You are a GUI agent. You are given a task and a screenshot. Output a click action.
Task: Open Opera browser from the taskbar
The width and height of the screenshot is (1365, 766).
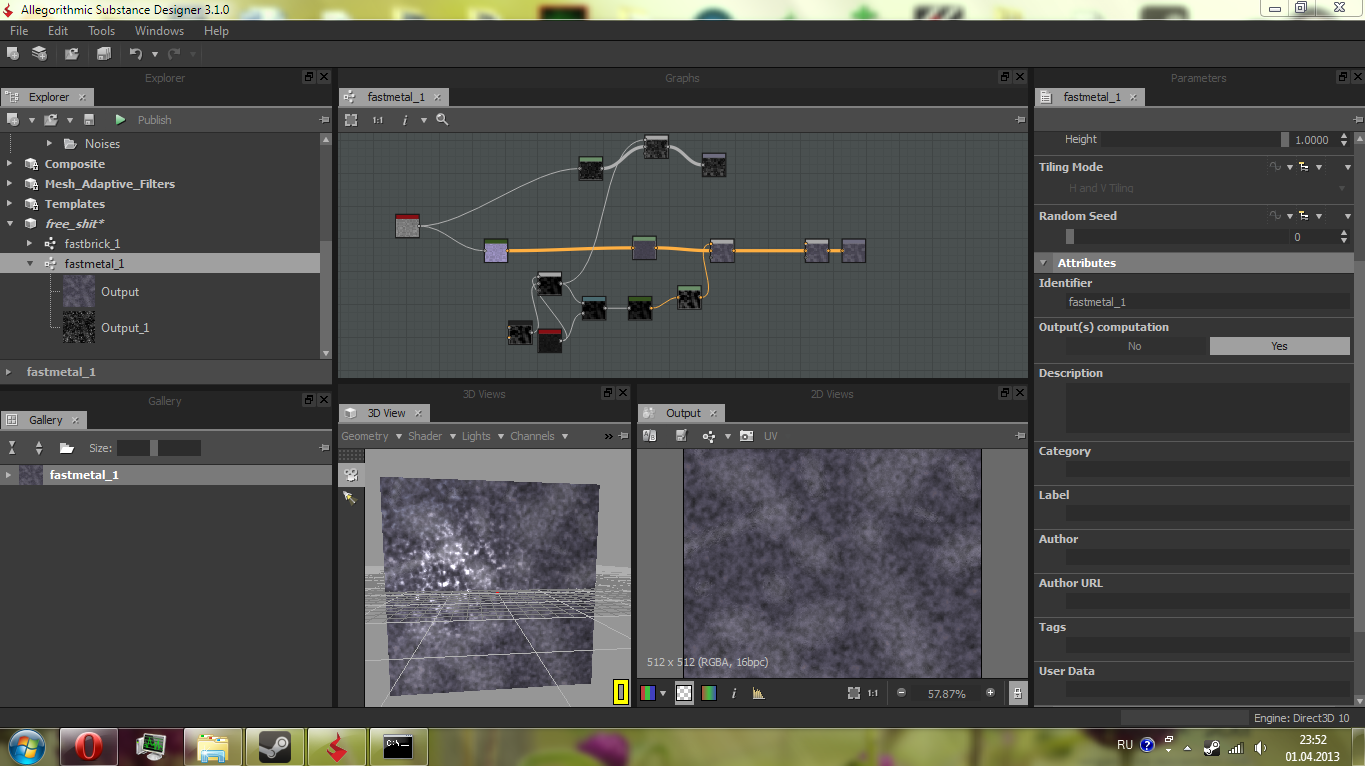pyautogui.click(x=89, y=747)
